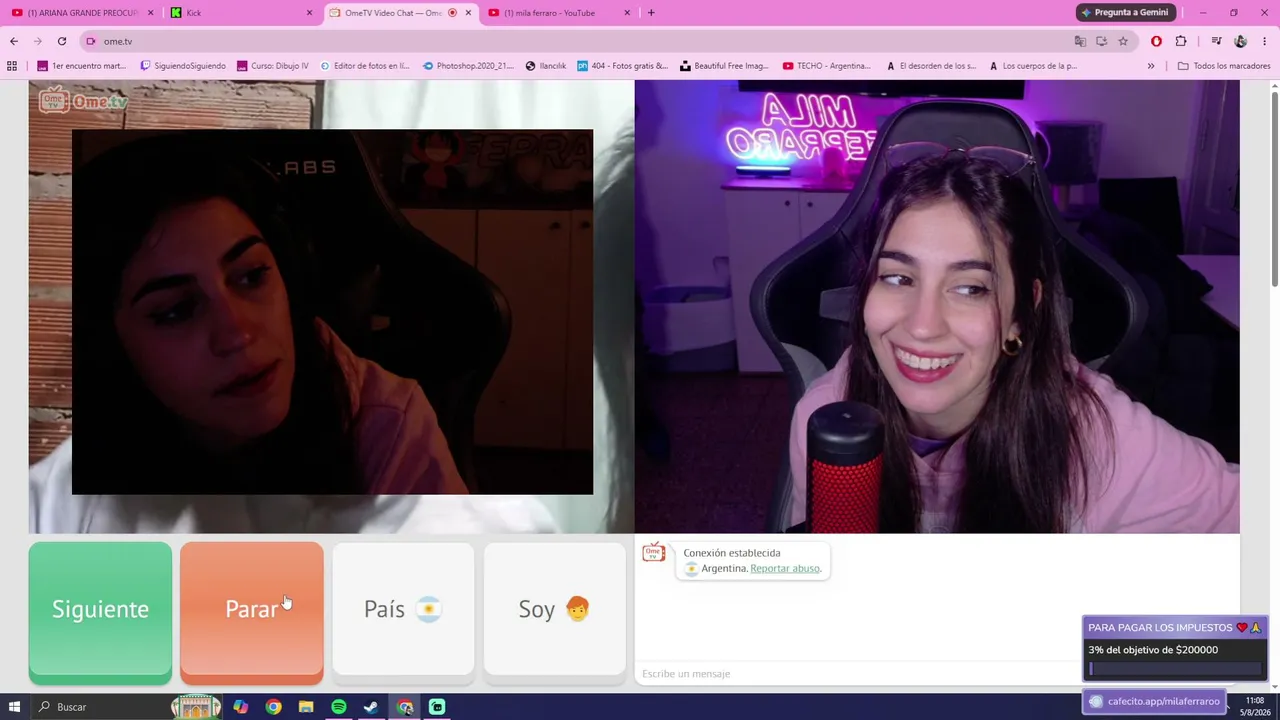This screenshot has height=720, width=1280.
Task: Click the green Siguiente button
Action: pos(100,613)
